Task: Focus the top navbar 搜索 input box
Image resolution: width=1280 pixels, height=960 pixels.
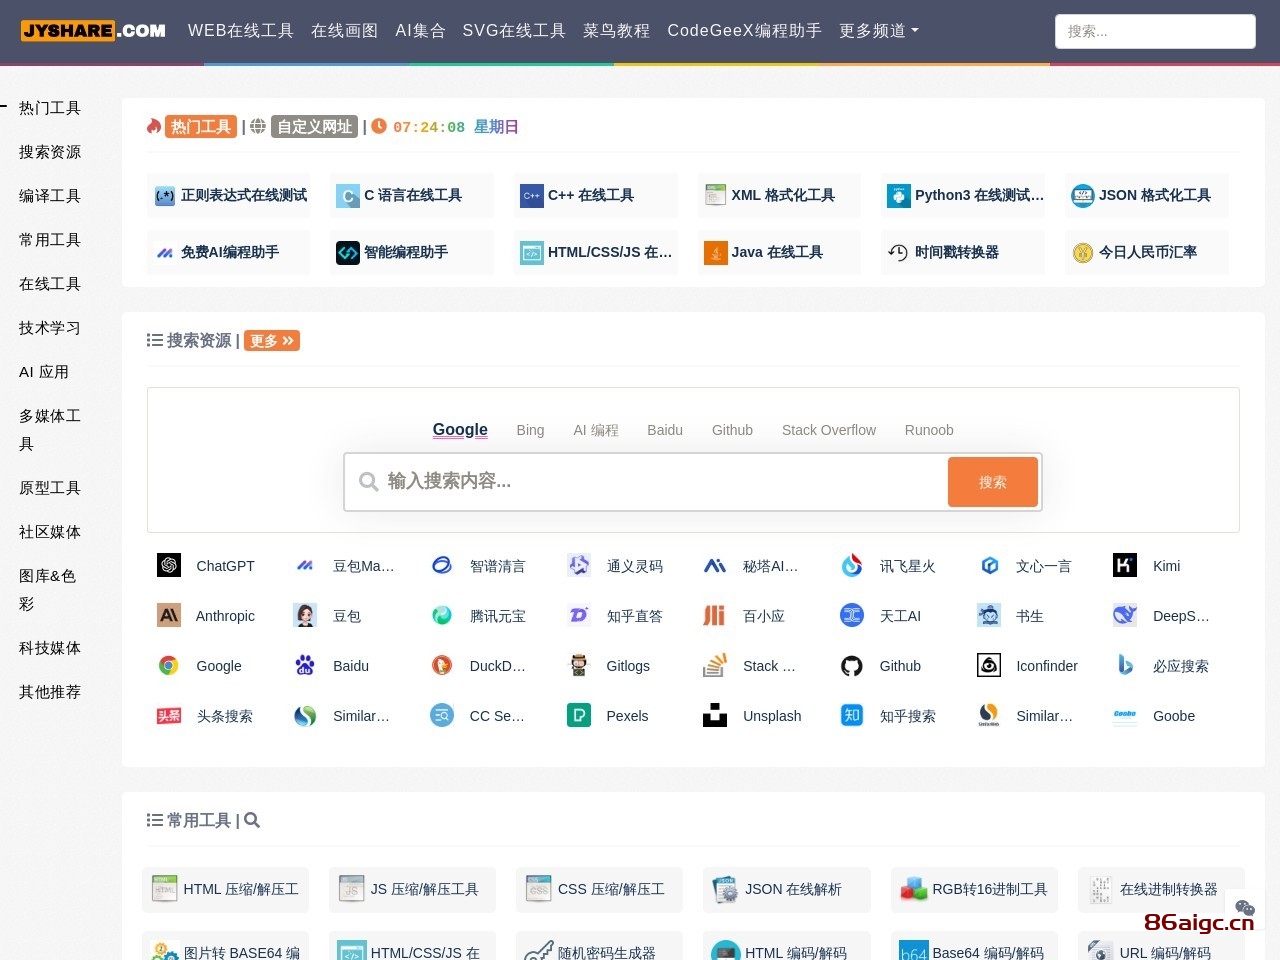Action: point(1155,31)
